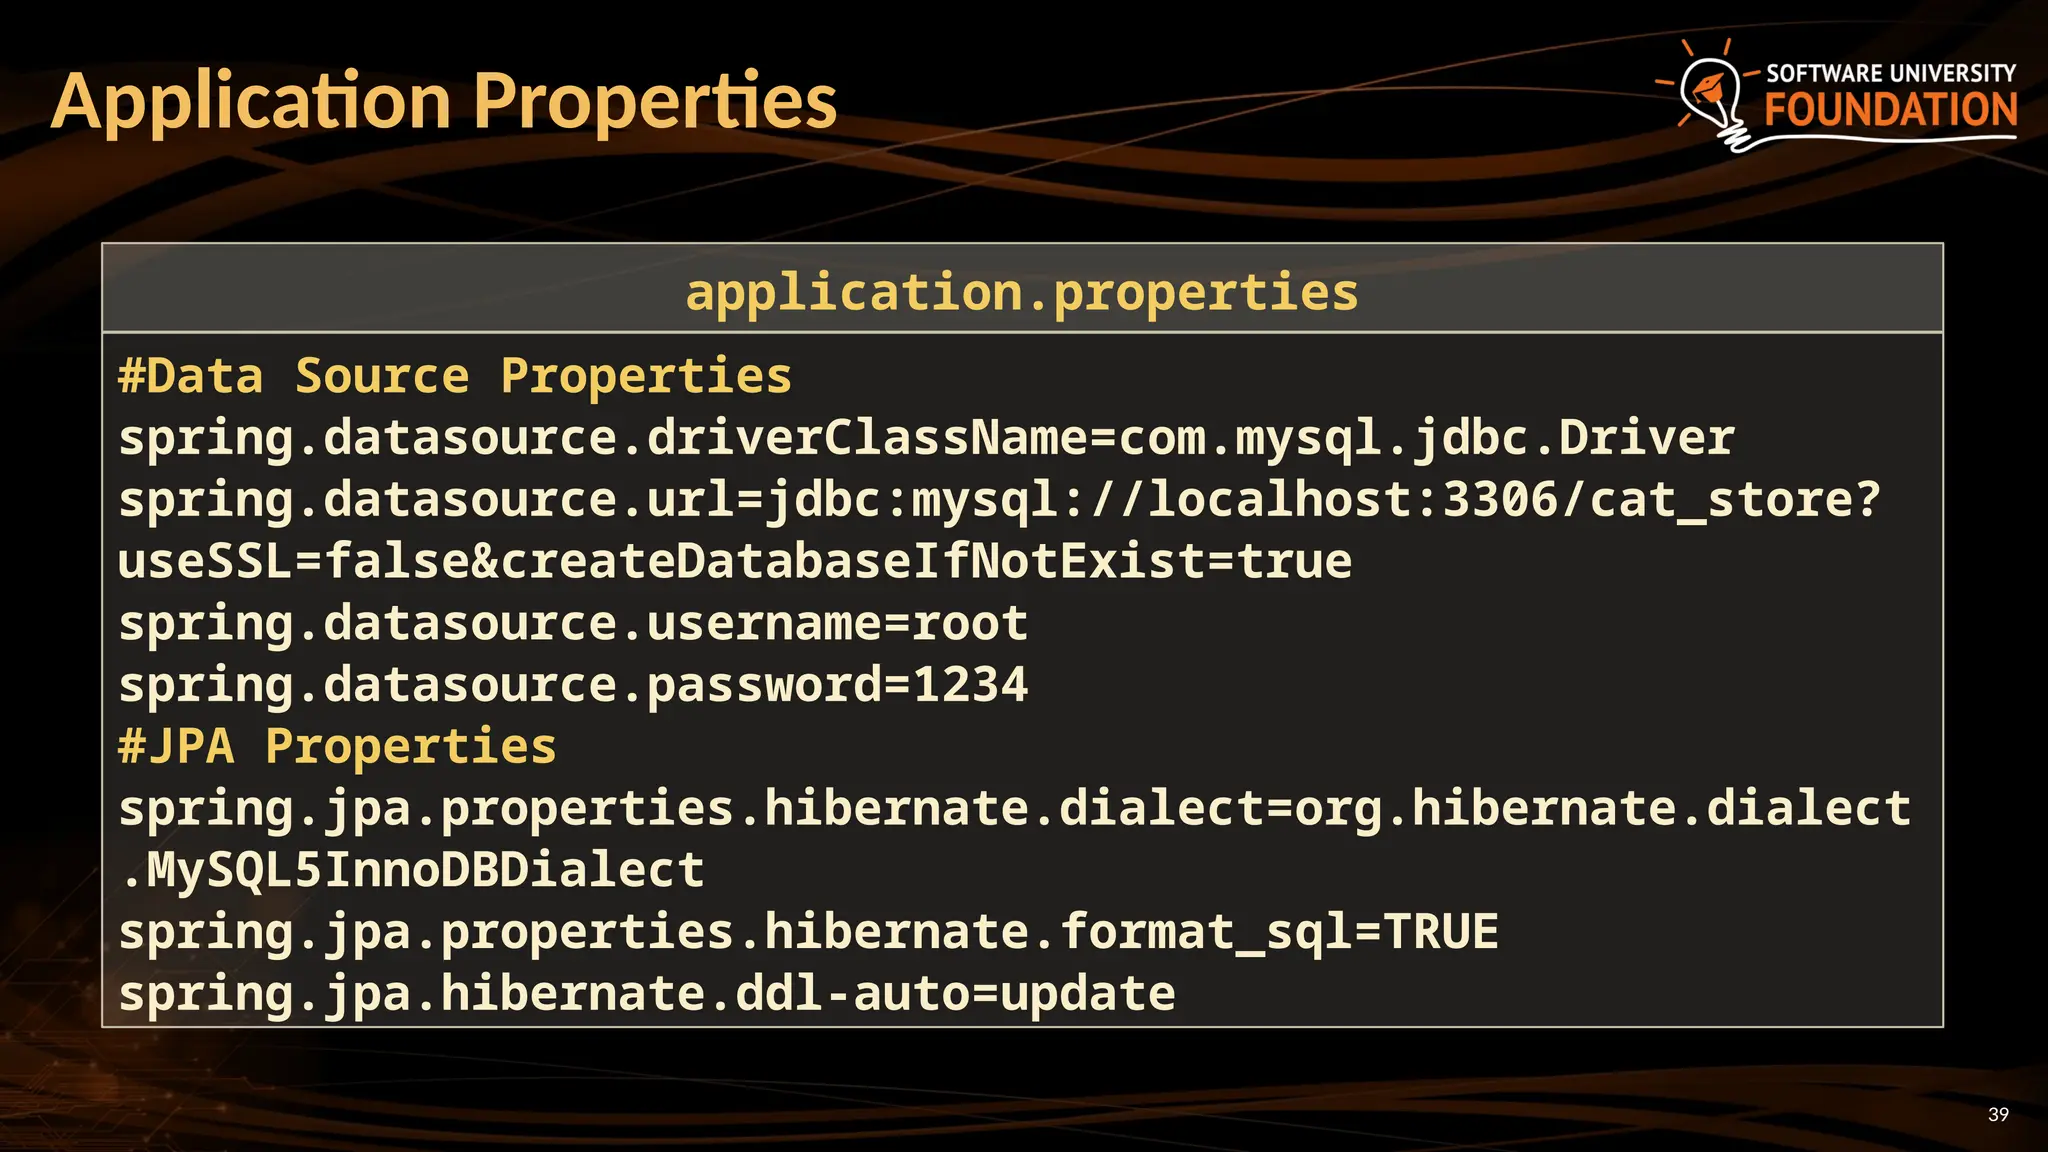Click the word com.mysql.jdbc.Driver
2048x1152 pixels.
(x=1426, y=438)
